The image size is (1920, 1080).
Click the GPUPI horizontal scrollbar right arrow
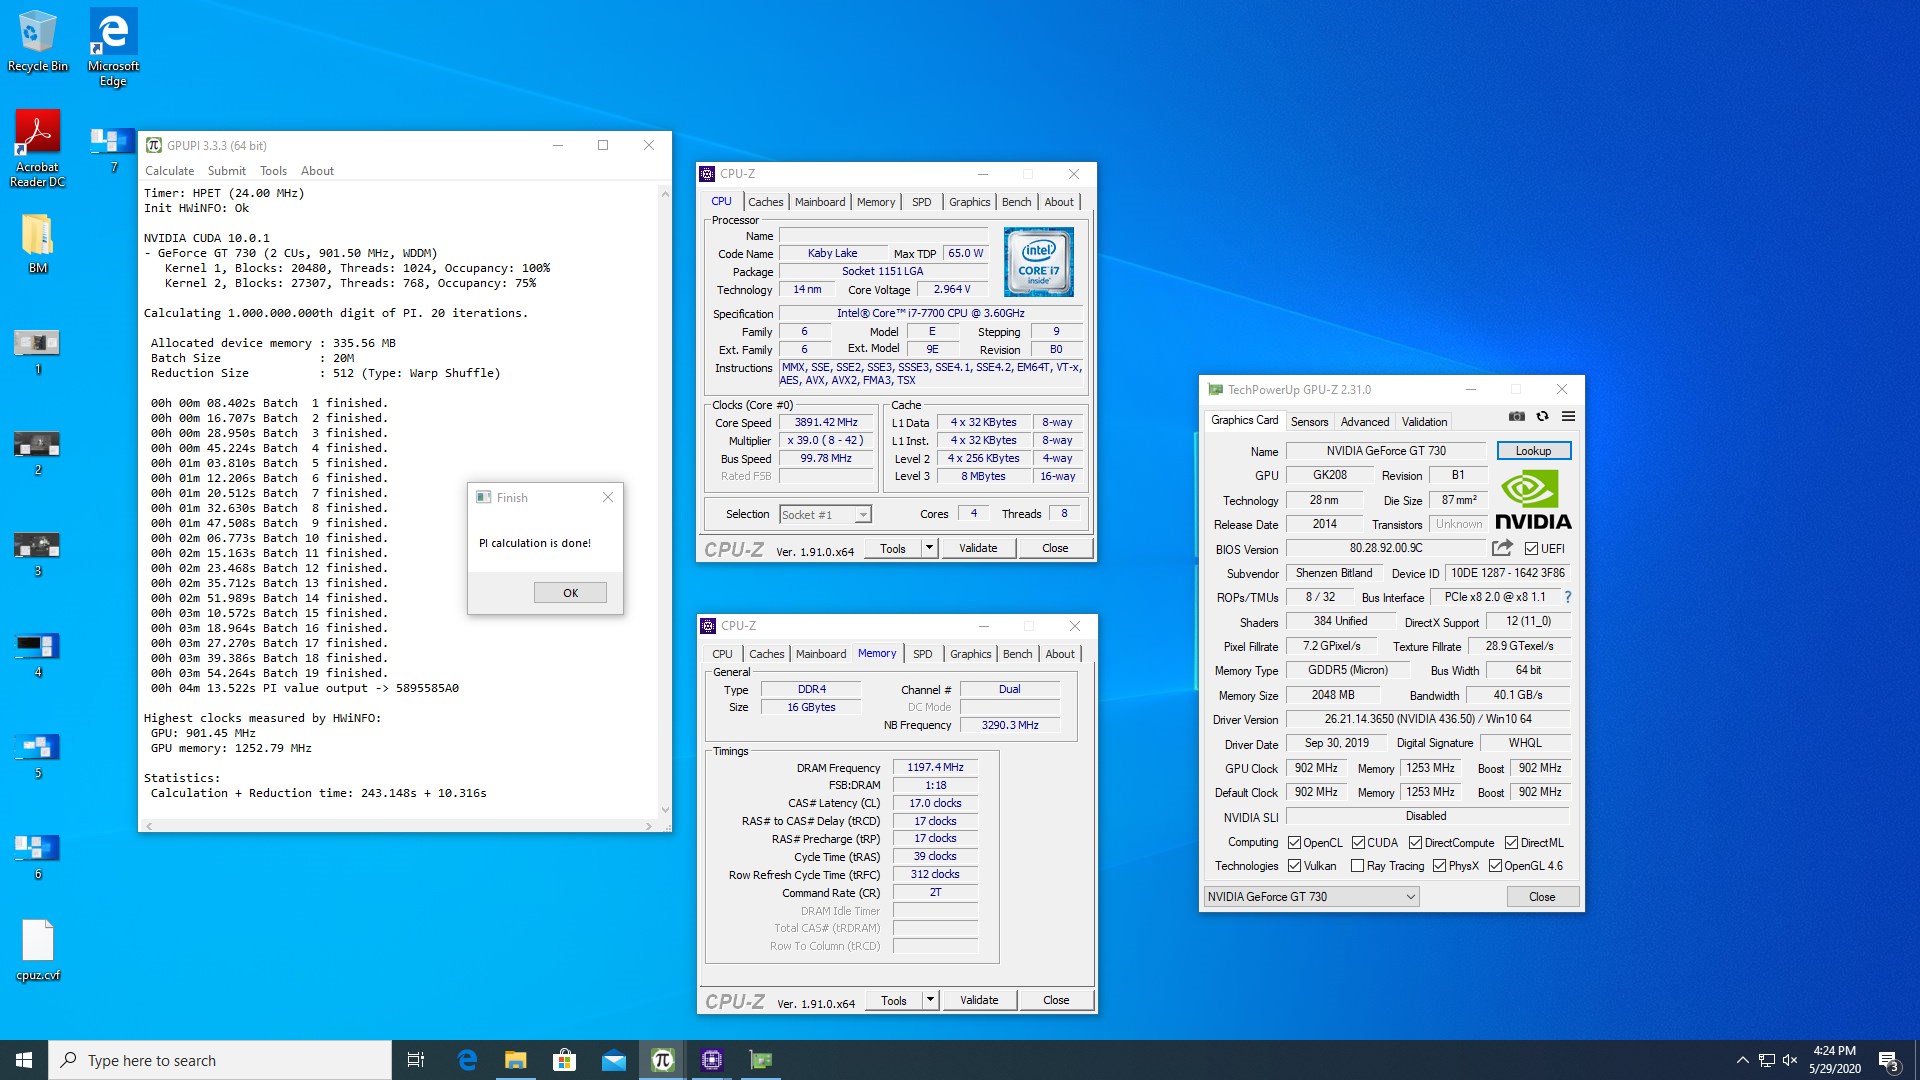click(x=649, y=826)
